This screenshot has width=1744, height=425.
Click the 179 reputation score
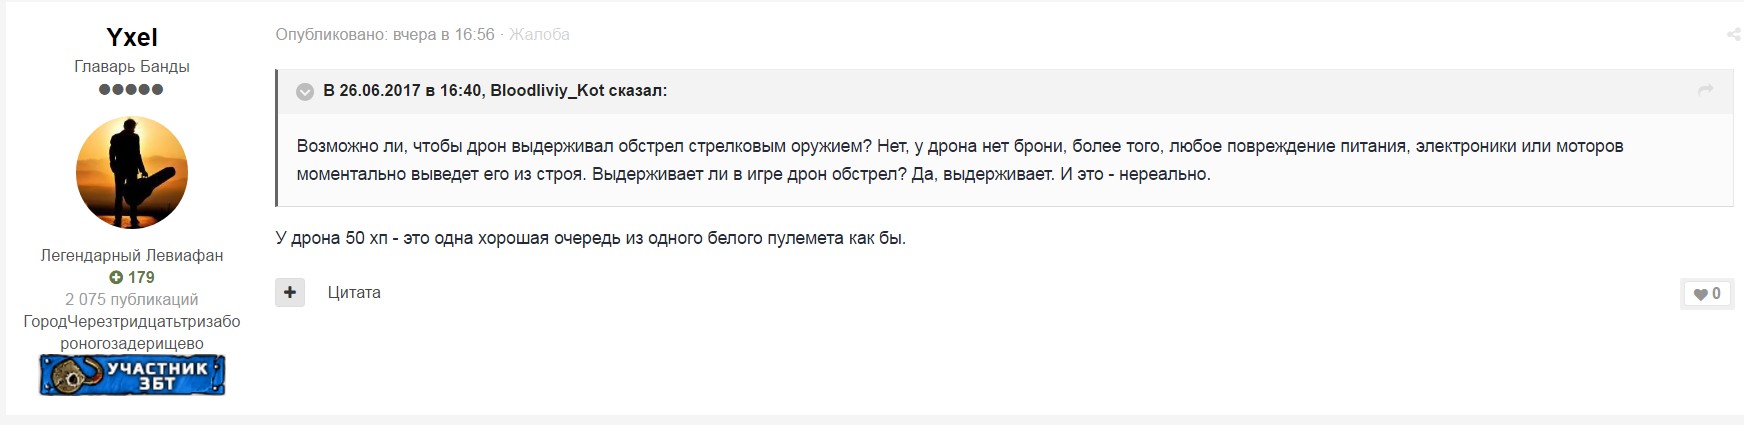tap(141, 277)
